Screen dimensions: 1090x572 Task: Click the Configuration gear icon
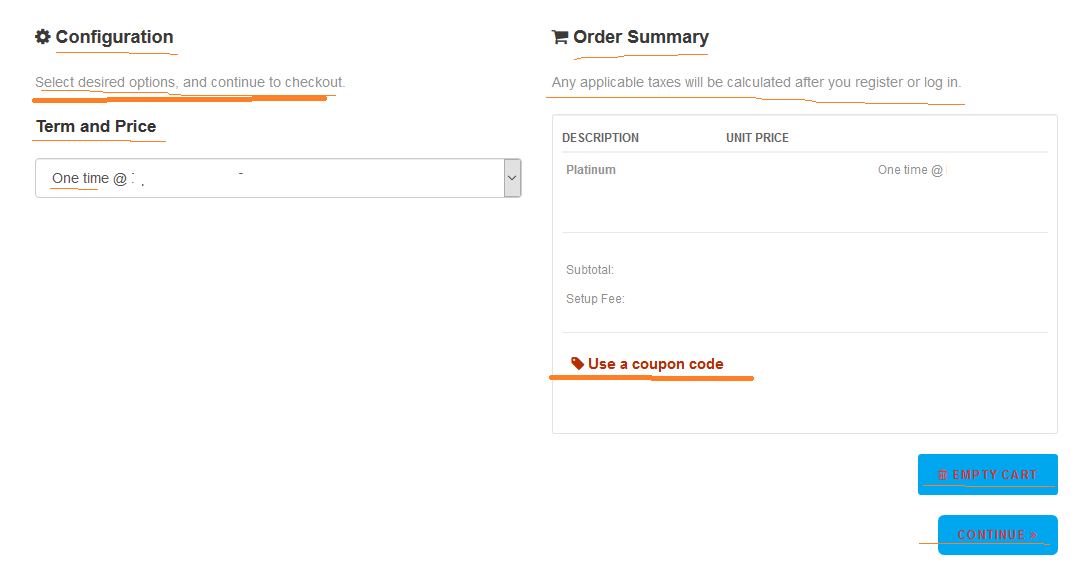42,37
